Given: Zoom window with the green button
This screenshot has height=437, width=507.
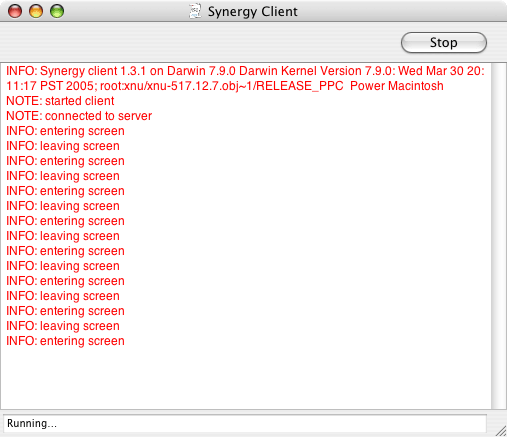Looking at the screenshot, I should (57, 11).
